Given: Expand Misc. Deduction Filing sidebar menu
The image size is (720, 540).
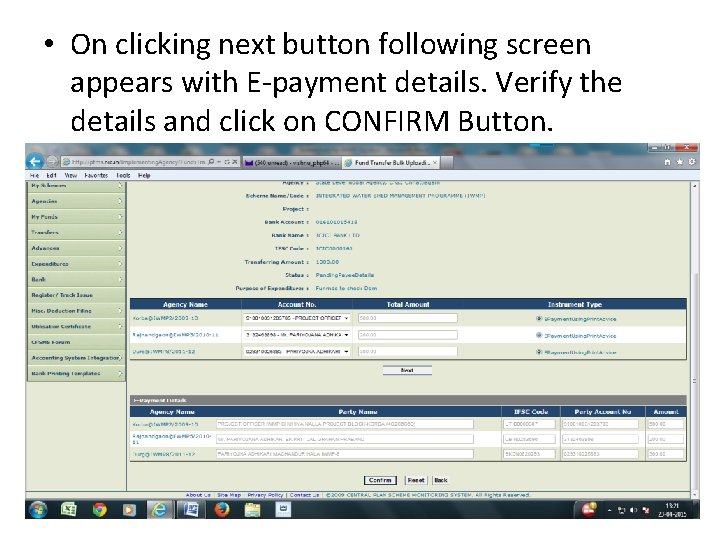Looking at the screenshot, I should point(76,311).
